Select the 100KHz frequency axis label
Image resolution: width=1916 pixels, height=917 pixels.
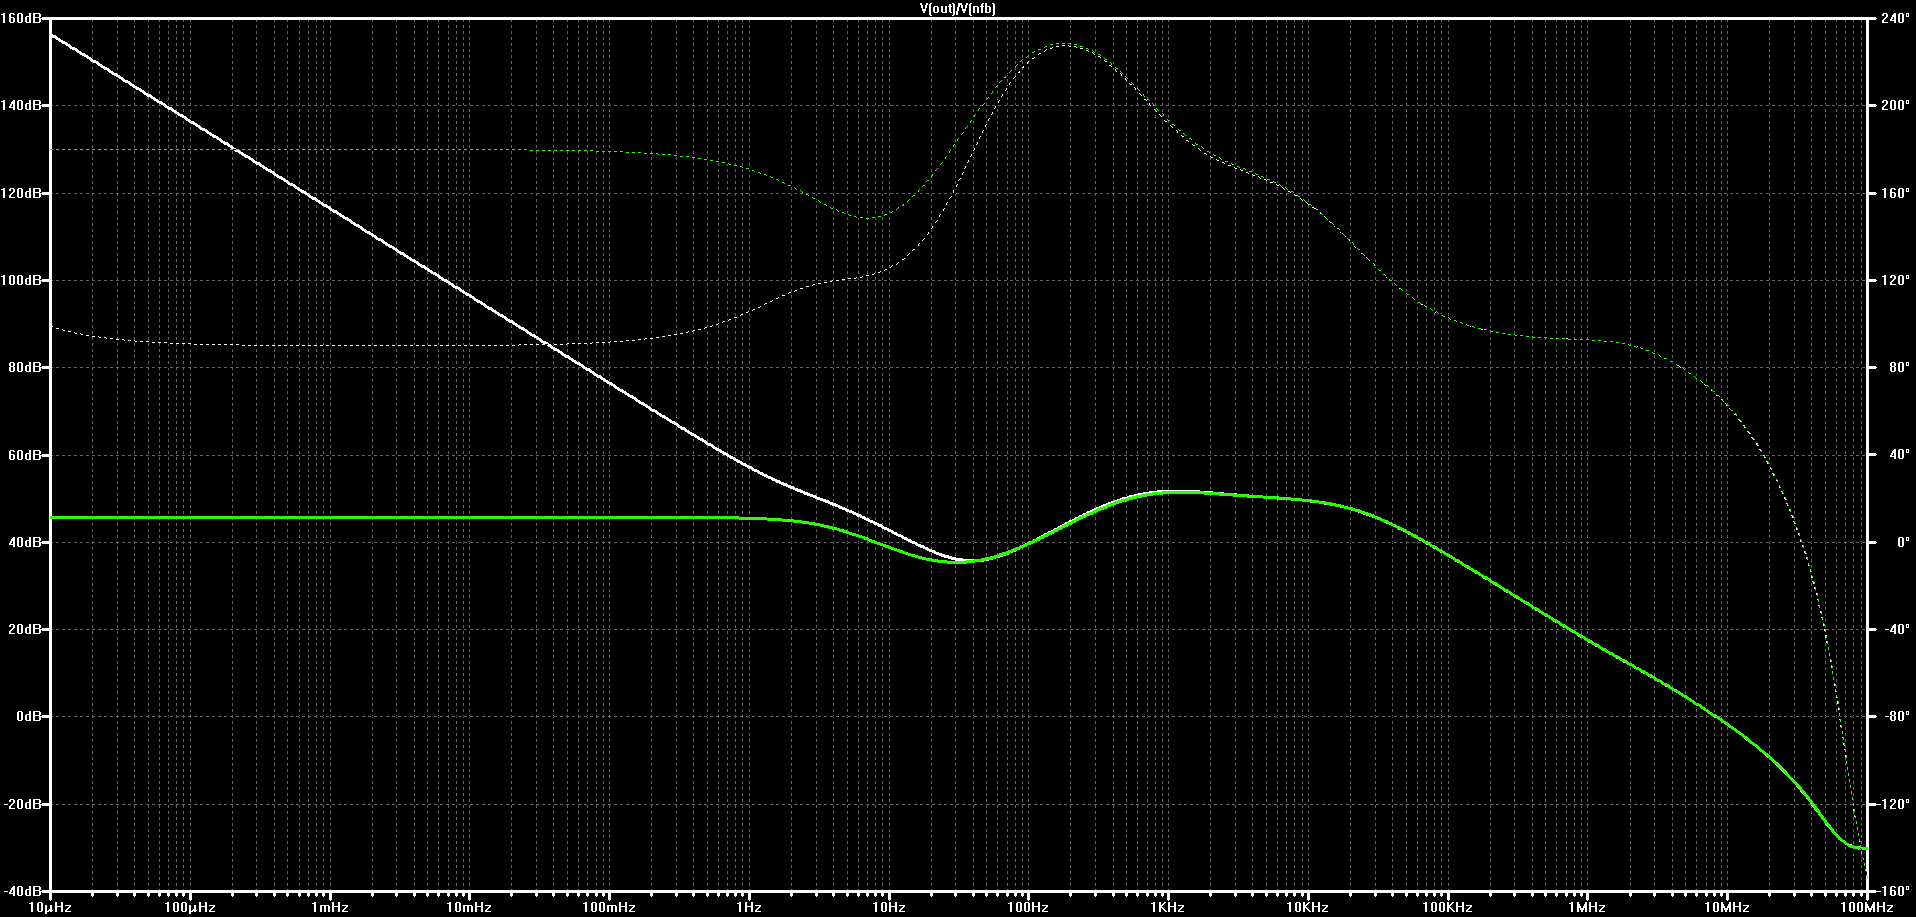[1447, 908]
